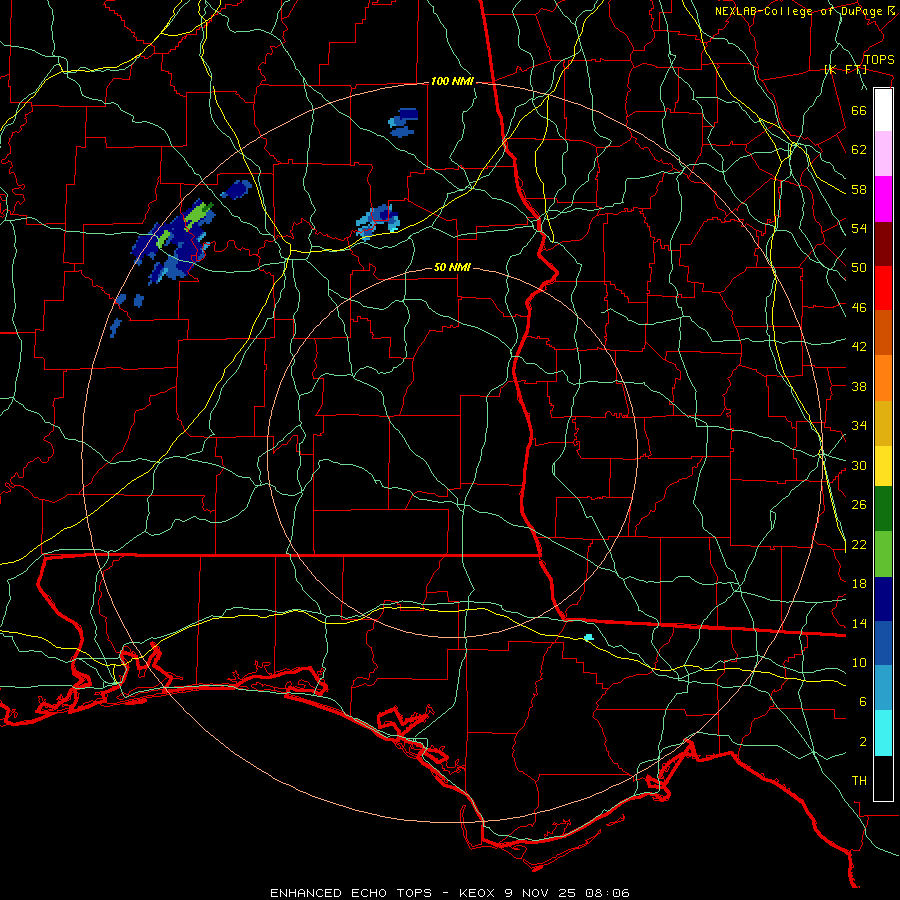Click the "2" legend value
This screenshot has height=900, width=900.
863,742
